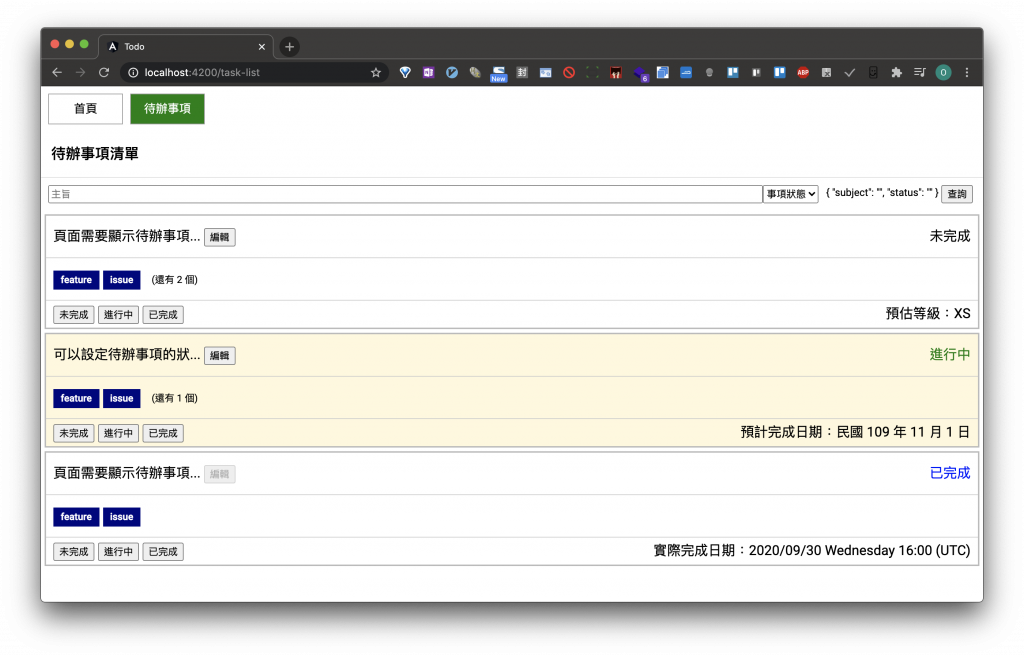Bookmark this page with the star icon
This screenshot has width=1024, height=656.
coord(376,73)
